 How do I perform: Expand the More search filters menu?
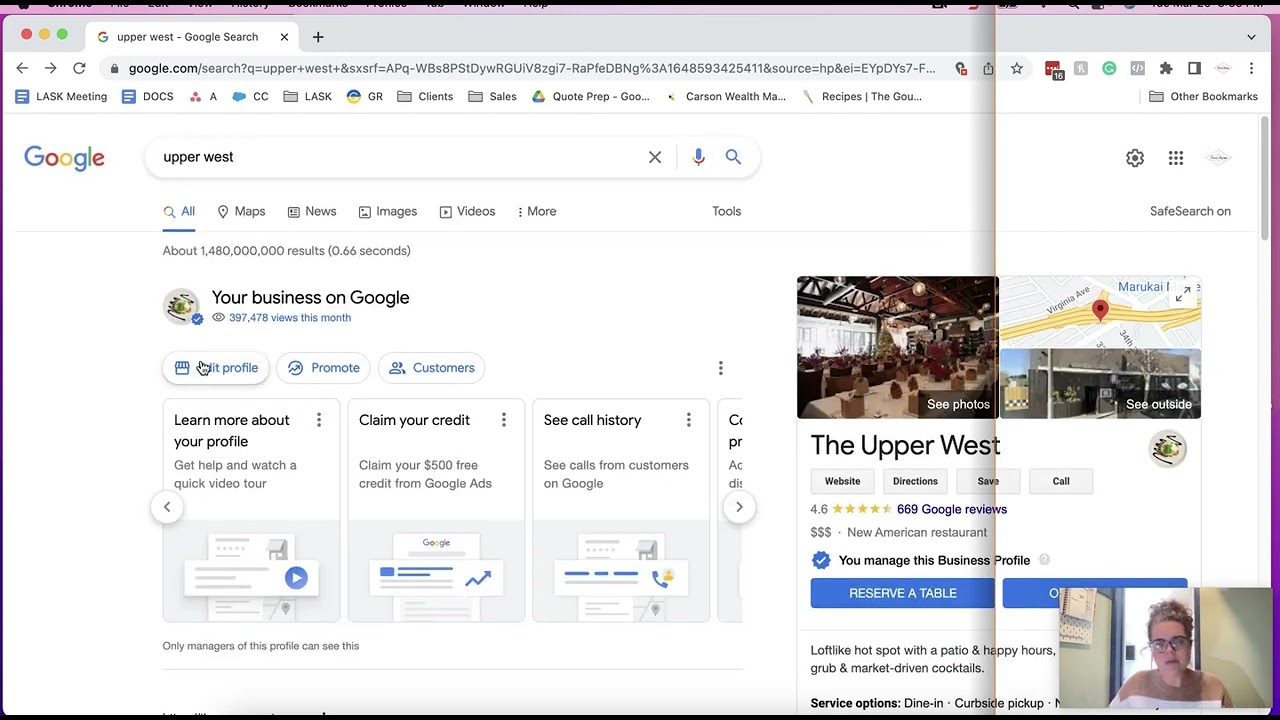(x=537, y=211)
